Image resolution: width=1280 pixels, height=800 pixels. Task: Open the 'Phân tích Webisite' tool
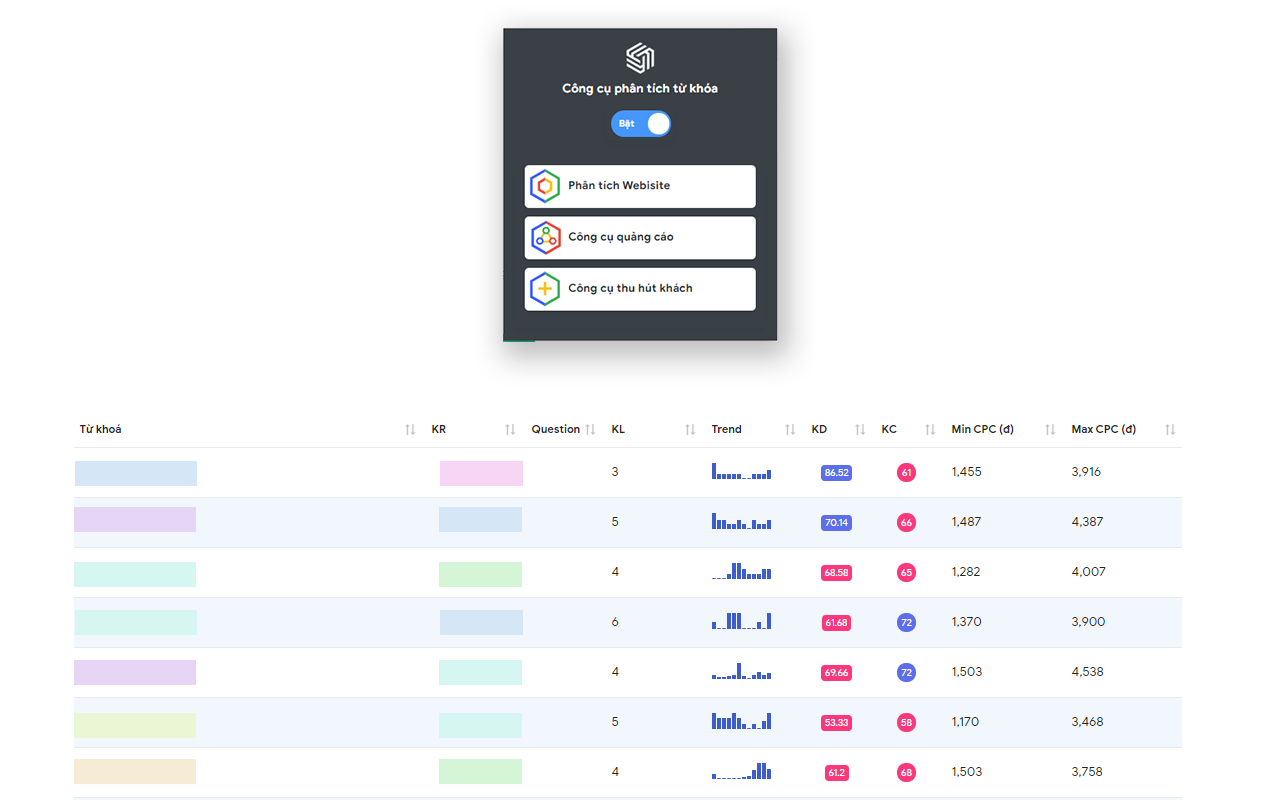tap(640, 186)
